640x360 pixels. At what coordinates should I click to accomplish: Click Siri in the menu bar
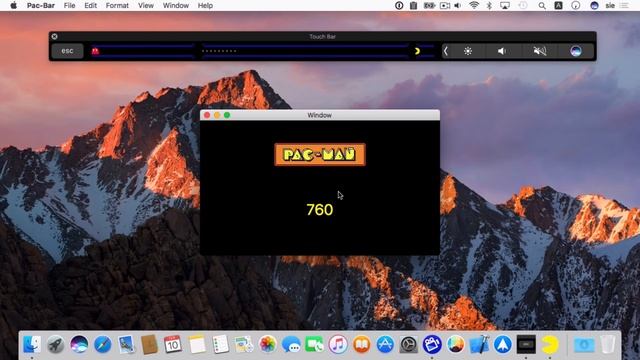[594, 5]
